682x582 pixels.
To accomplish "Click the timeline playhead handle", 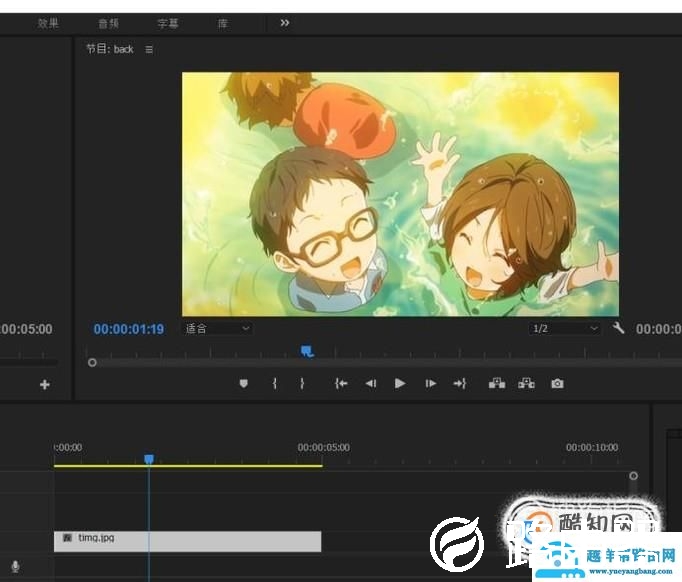I will [149, 459].
